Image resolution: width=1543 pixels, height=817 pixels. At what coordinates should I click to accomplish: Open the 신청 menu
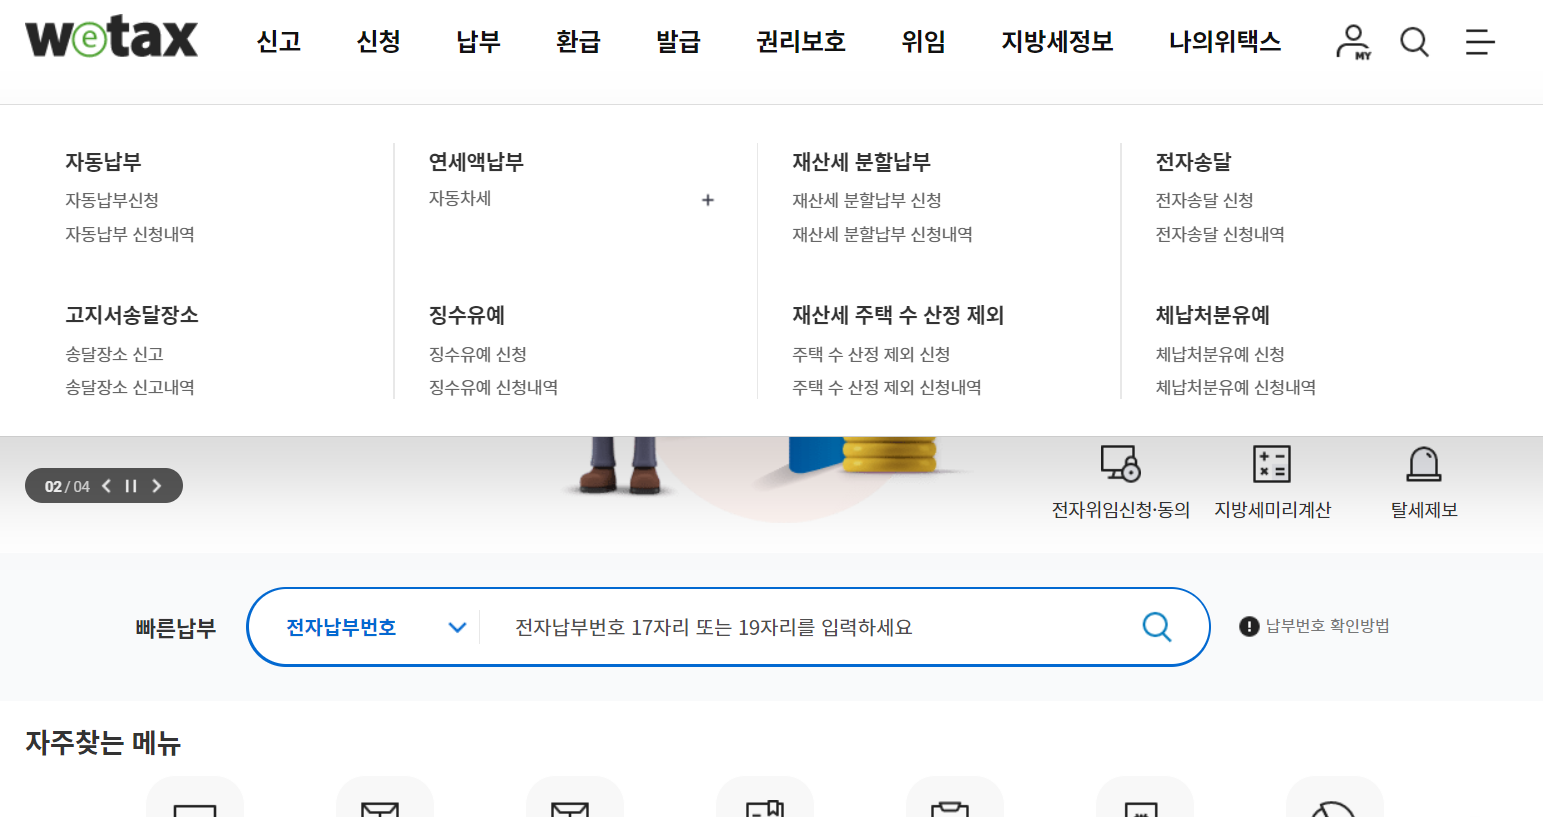click(x=379, y=41)
